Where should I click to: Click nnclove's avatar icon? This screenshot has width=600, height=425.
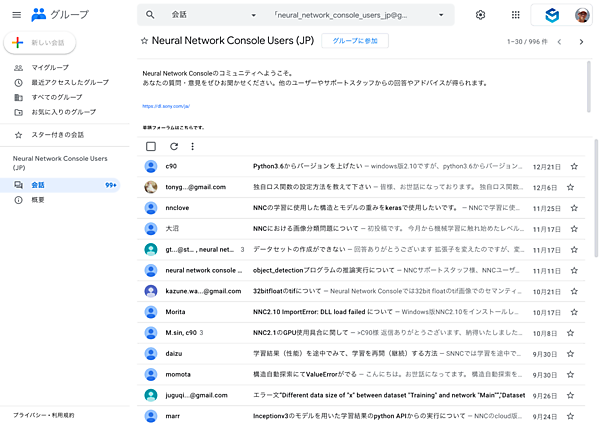point(151,208)
